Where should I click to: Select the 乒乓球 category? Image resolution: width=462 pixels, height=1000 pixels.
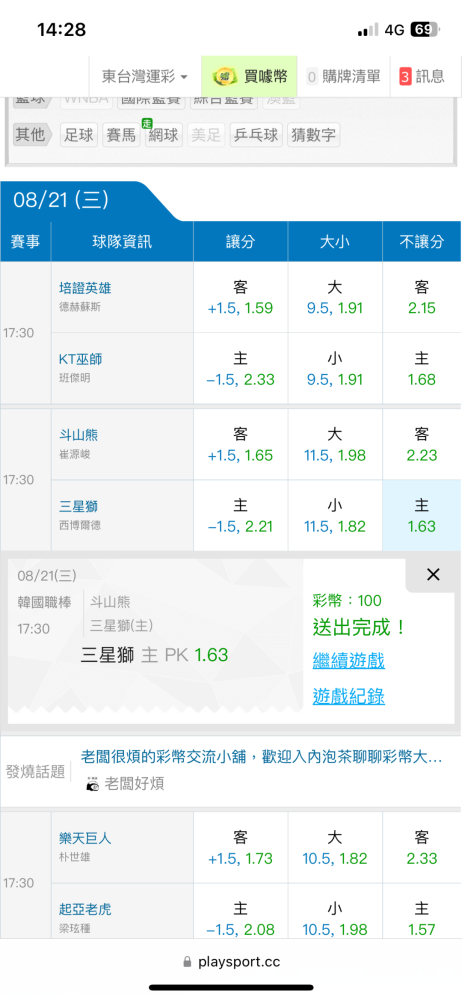coord(256,135)
